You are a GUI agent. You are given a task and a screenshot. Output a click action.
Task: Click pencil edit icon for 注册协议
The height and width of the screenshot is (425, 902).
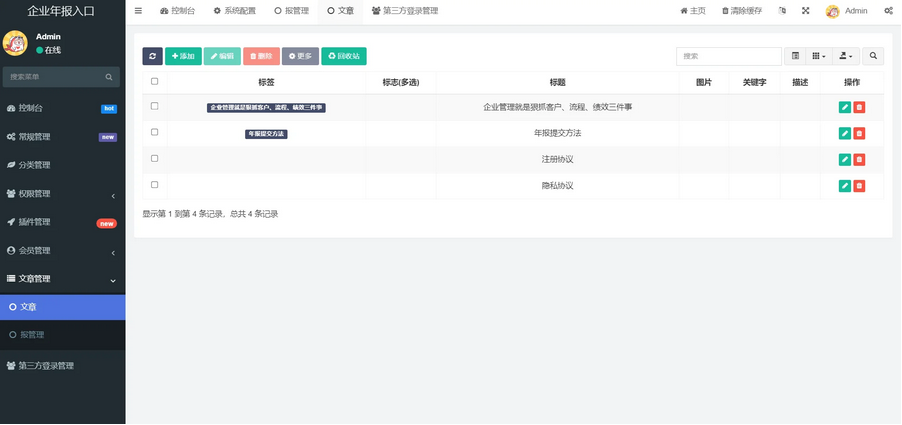pos(844,159)
